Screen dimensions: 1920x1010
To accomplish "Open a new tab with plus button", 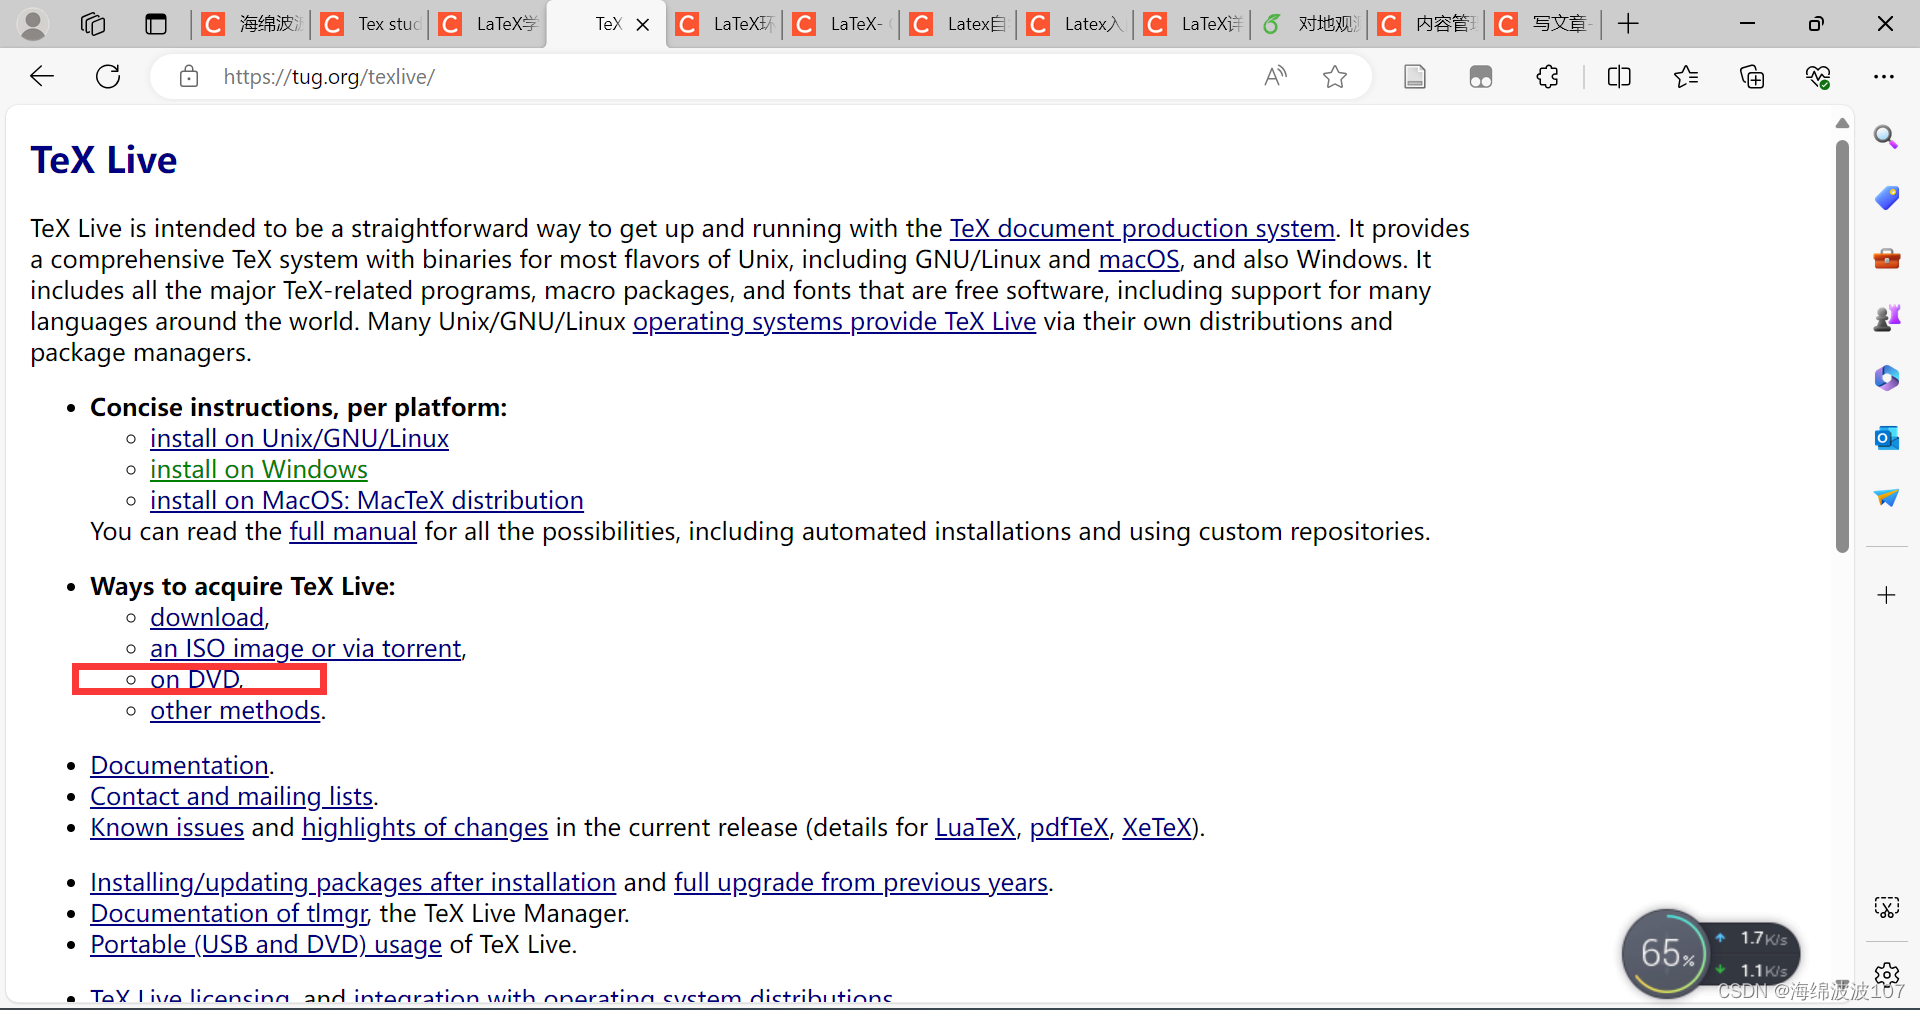I will pos(1628,24).
